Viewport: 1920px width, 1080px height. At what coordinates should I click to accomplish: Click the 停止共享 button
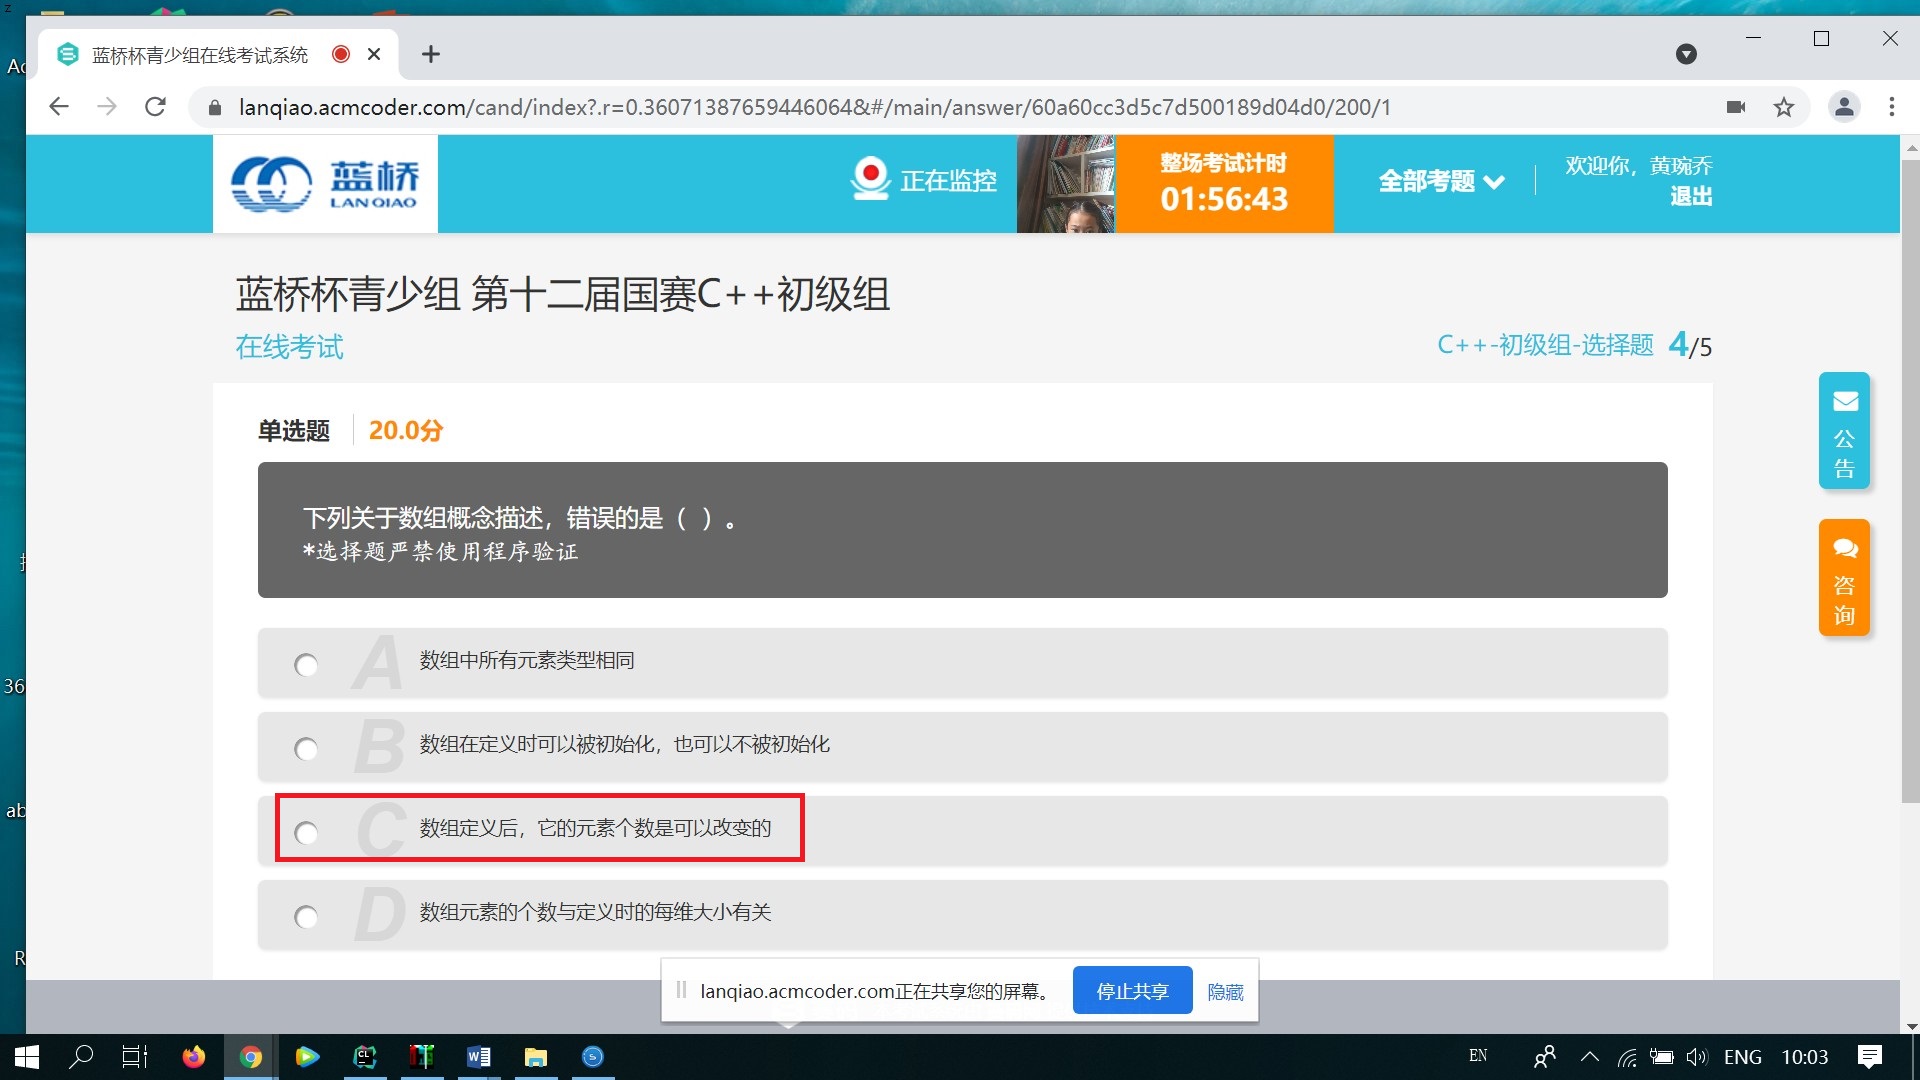click(x=1132, y=990)
